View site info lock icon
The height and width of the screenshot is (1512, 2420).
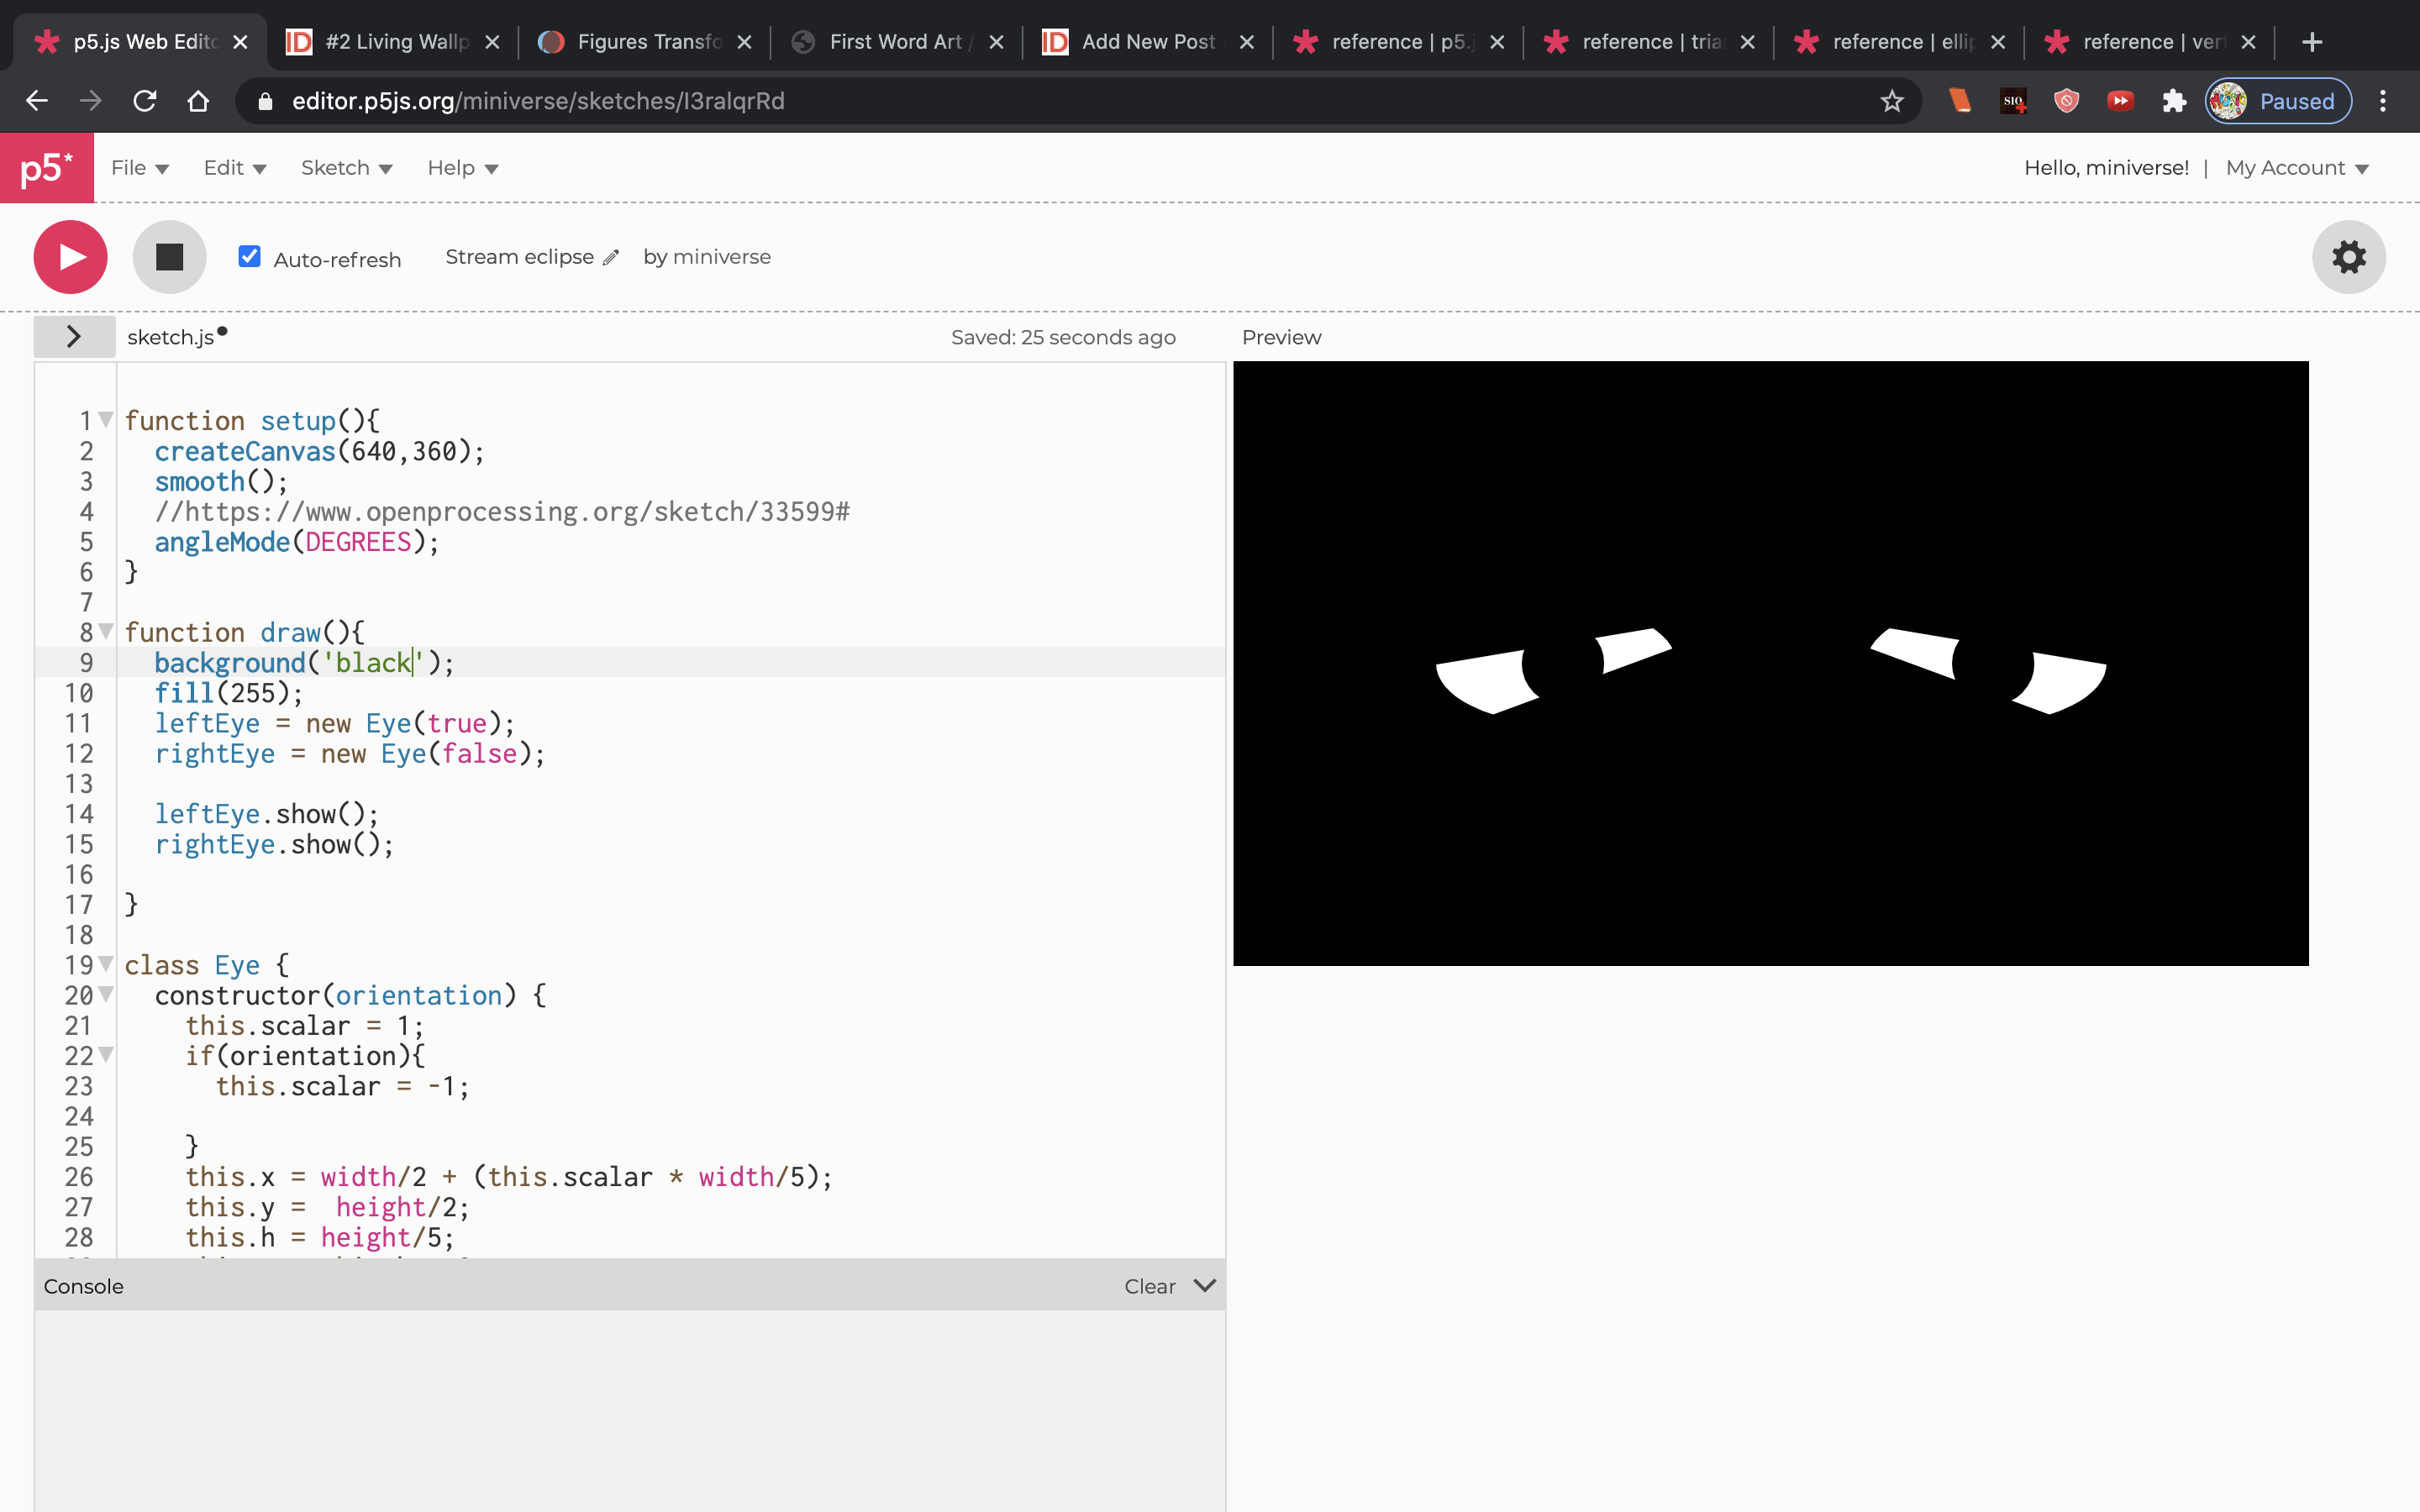pyautogui.click(x=265, y=101)
